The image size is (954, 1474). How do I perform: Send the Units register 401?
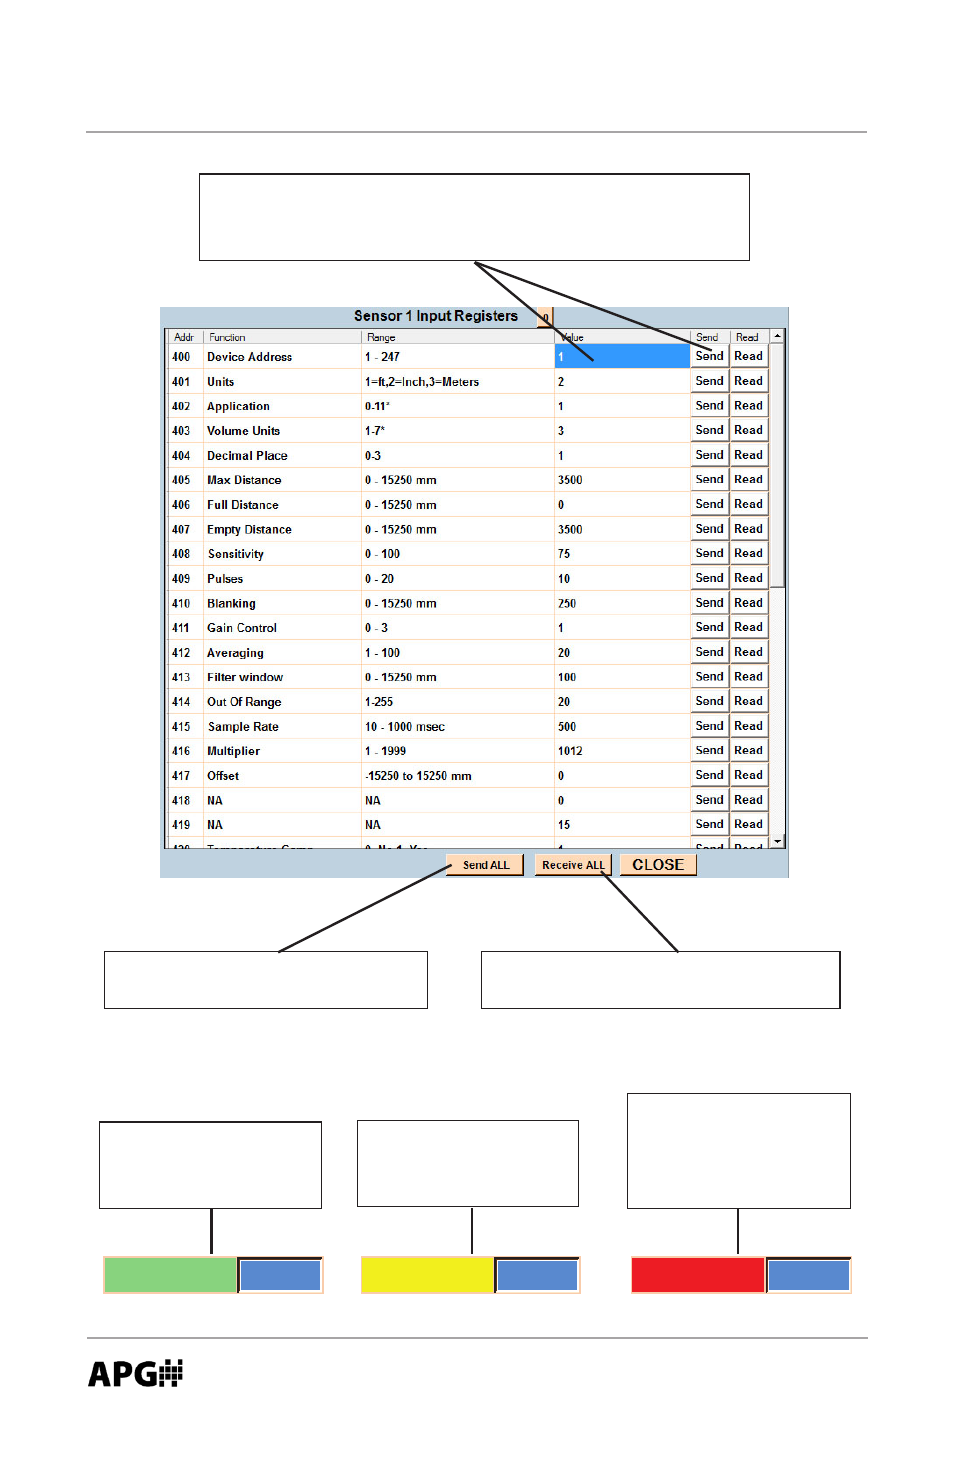(709, 381)
